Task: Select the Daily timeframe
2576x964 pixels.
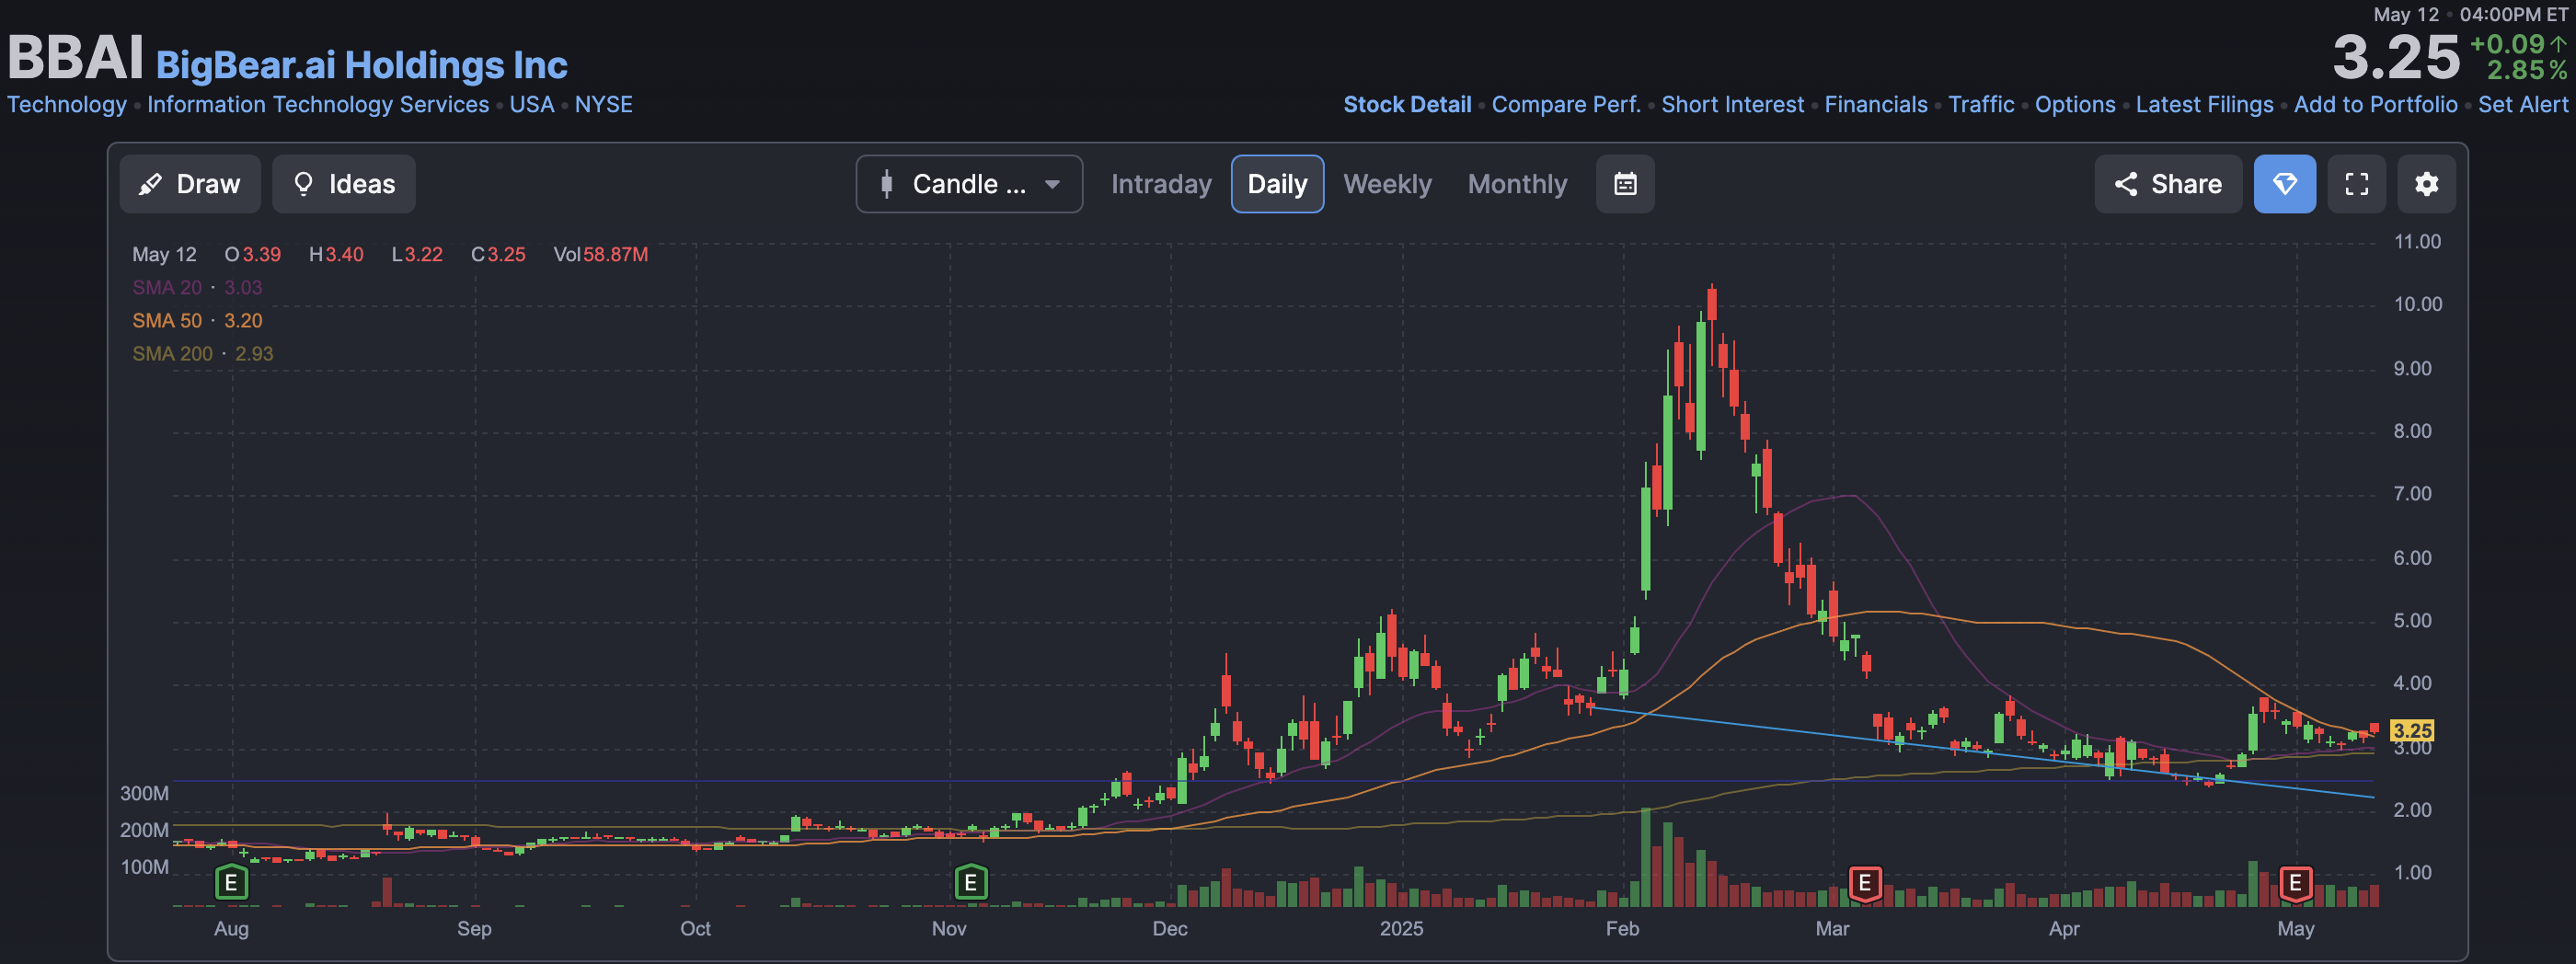Action: (x=1277, y=184)
